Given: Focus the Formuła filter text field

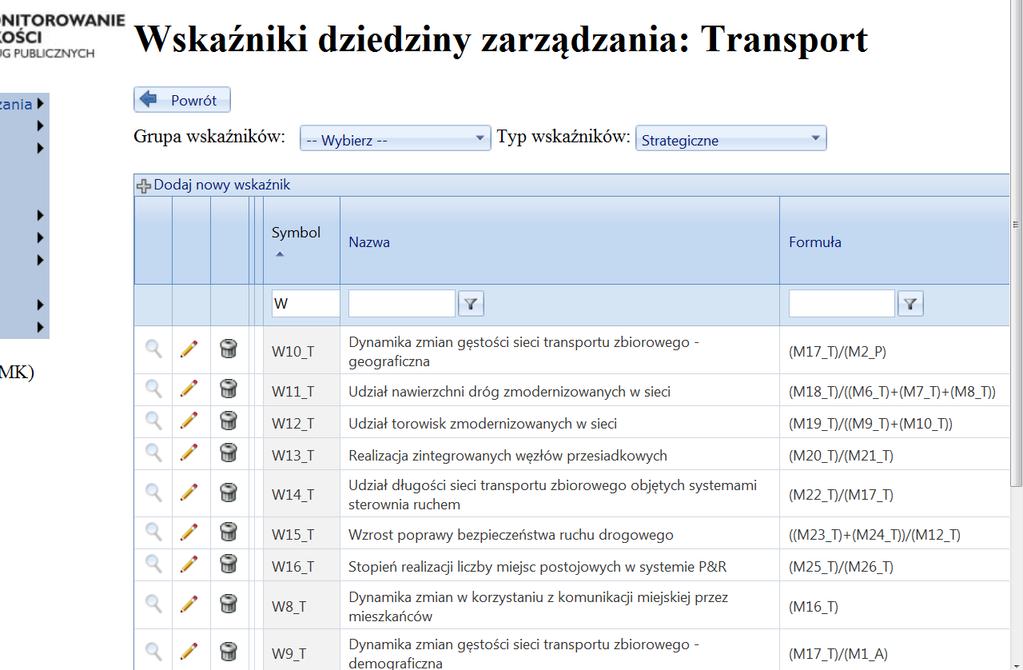Looking at the screenshot, I should pyautogui.click(x=842, y=303).
